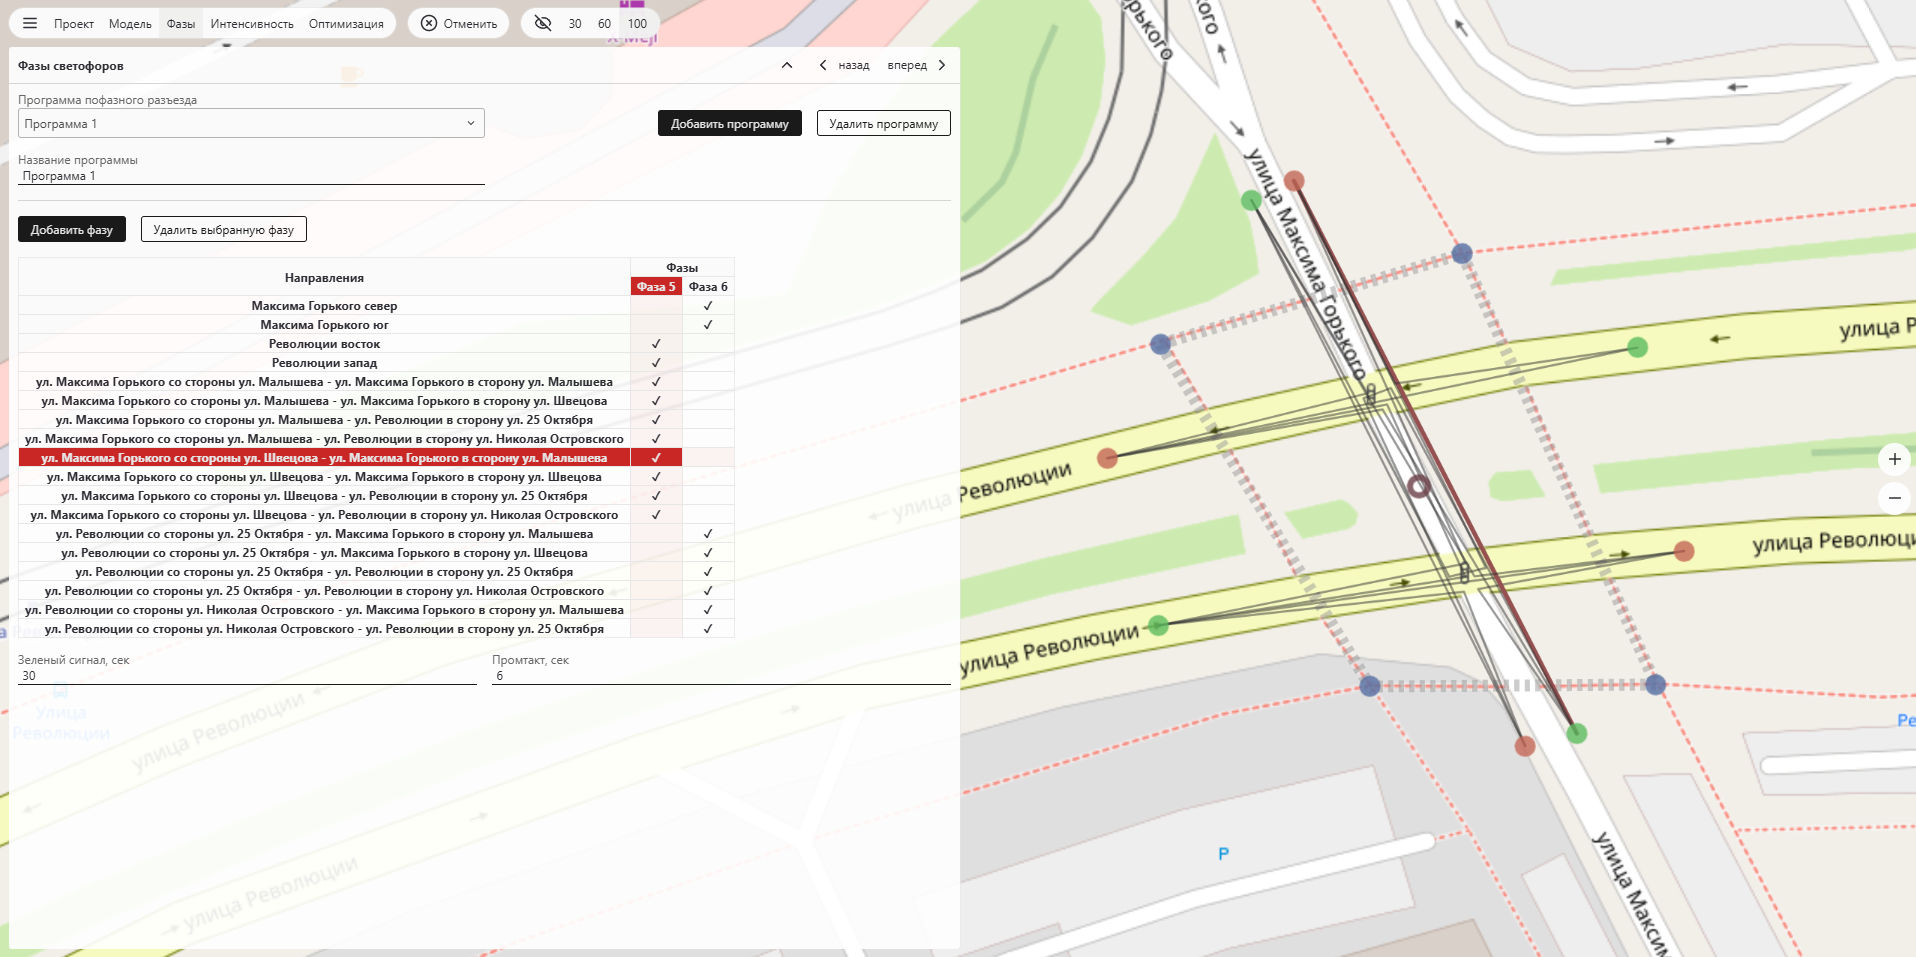Edit the Промтакт seconds field
This screenshot has height=957, width=1916.
coord(721,676)
